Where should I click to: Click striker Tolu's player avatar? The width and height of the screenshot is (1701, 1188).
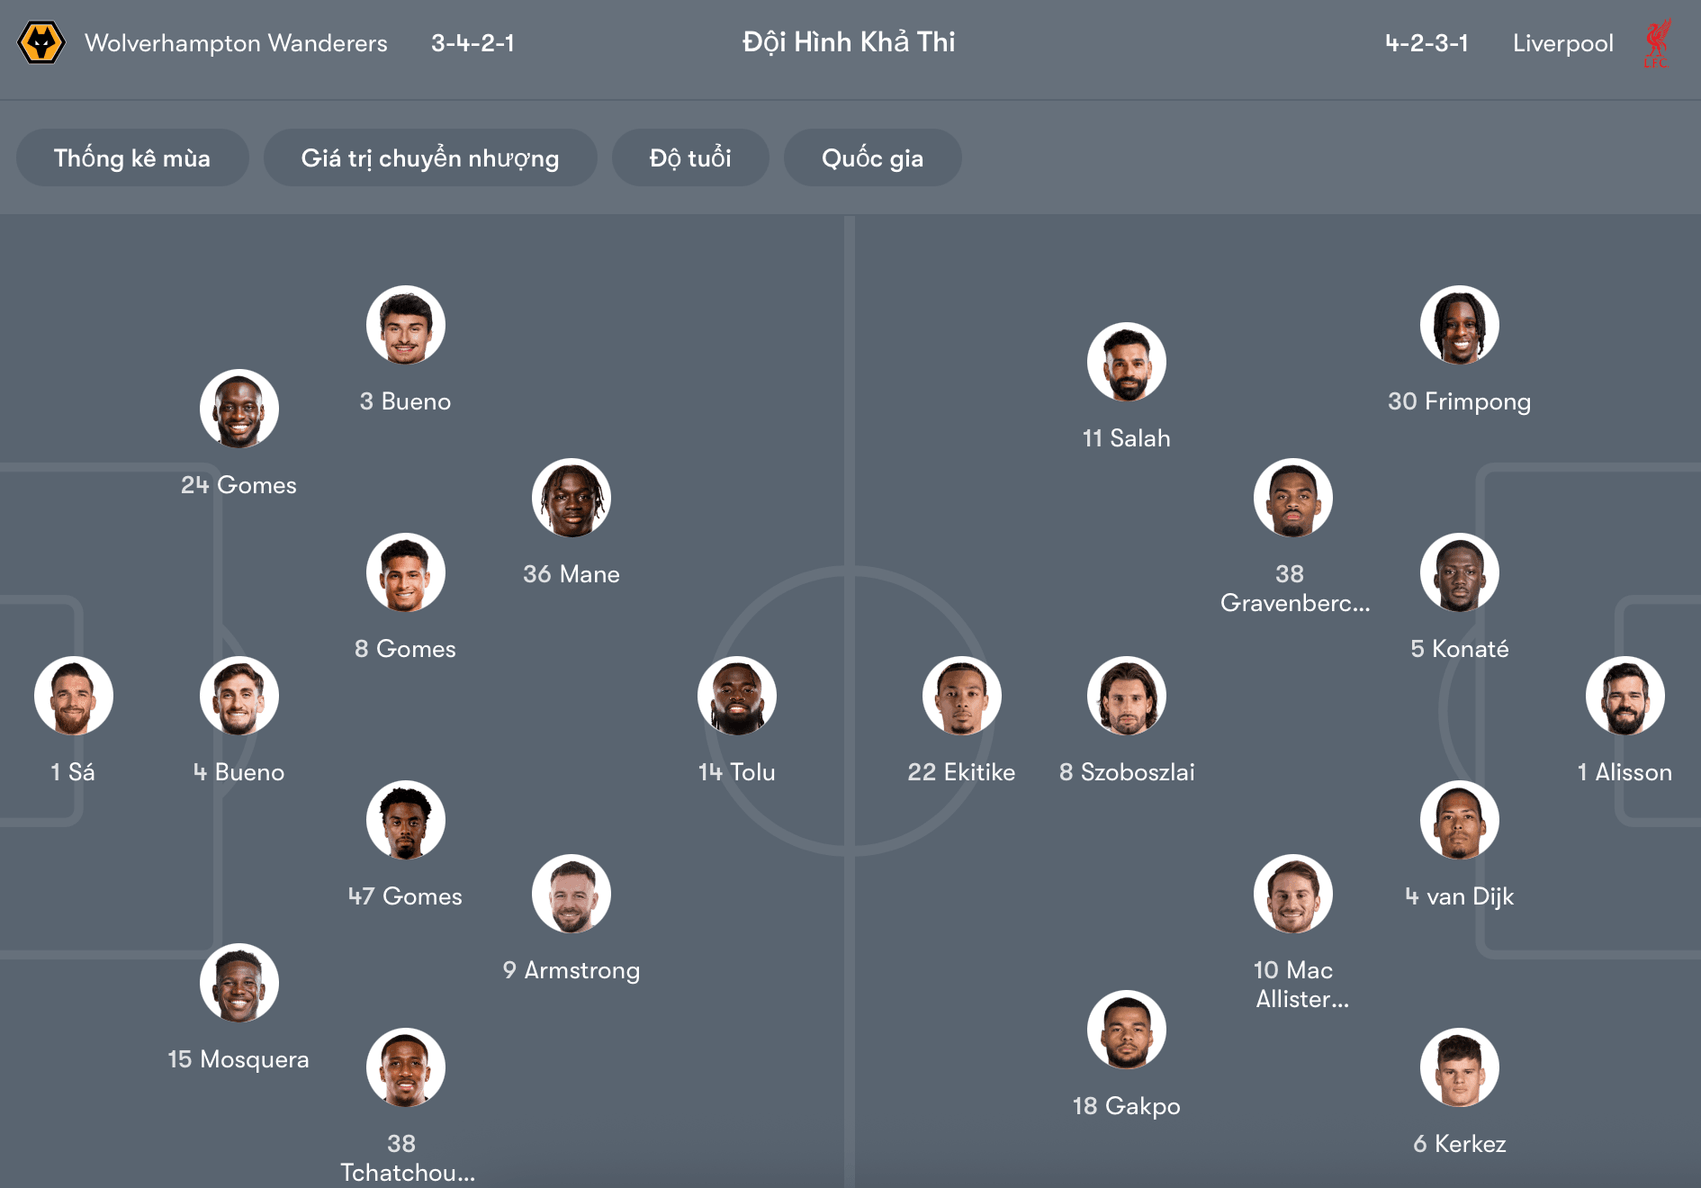pos(737,695)
